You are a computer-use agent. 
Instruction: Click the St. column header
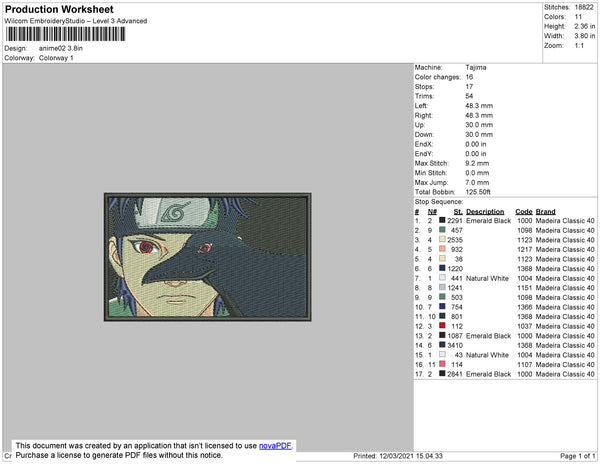coord(458,212)
